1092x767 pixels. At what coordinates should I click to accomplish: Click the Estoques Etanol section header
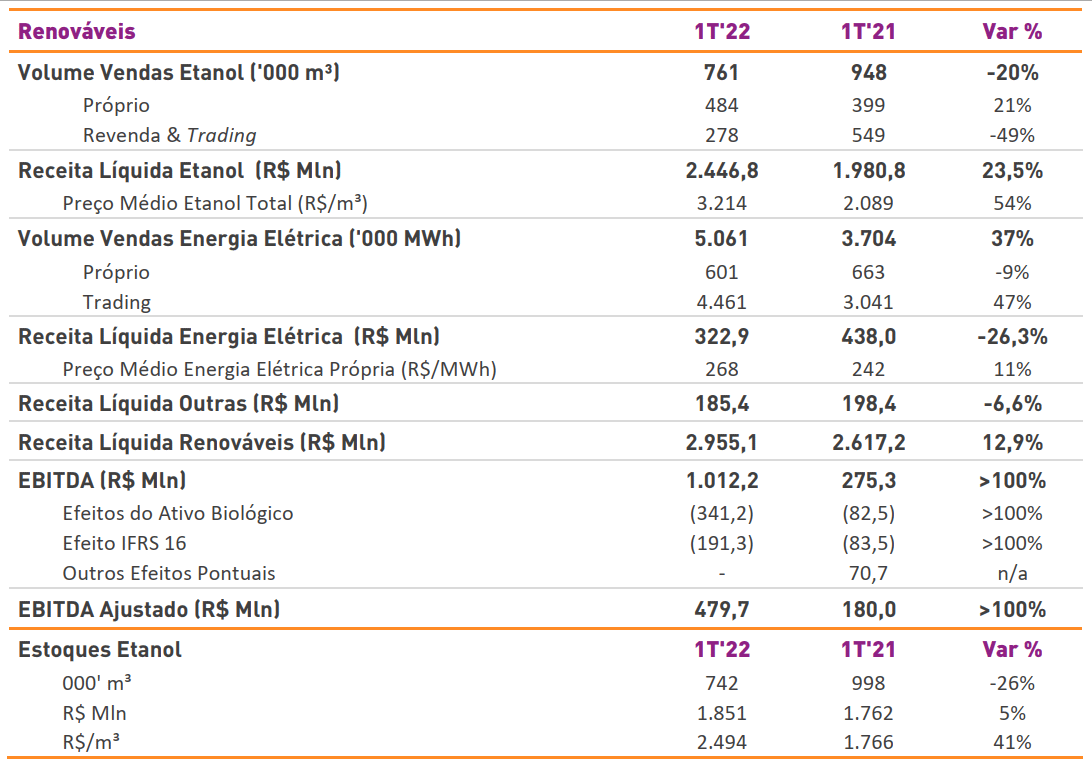pyautogui.click(x=100, y=650)
